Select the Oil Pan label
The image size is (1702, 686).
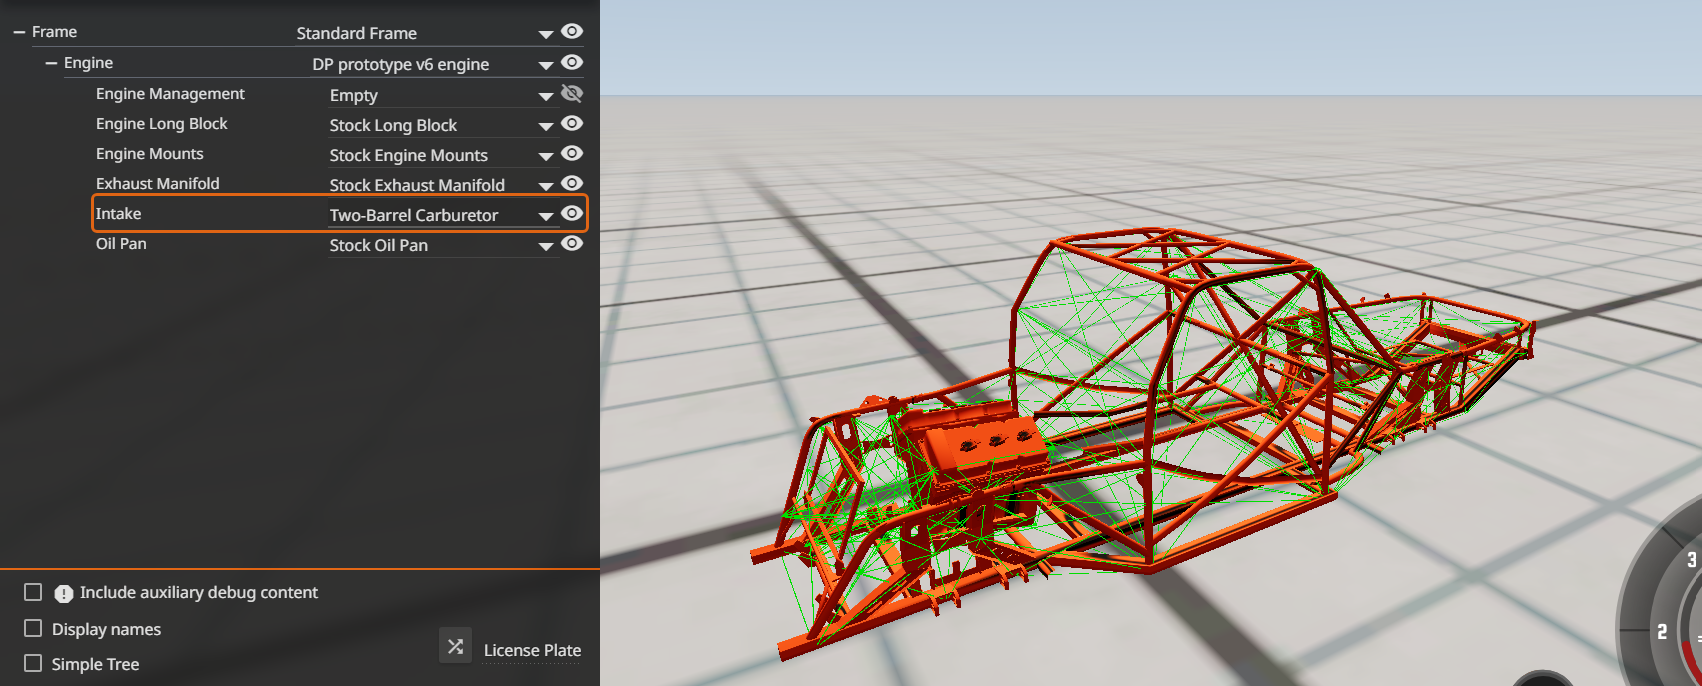121,243
